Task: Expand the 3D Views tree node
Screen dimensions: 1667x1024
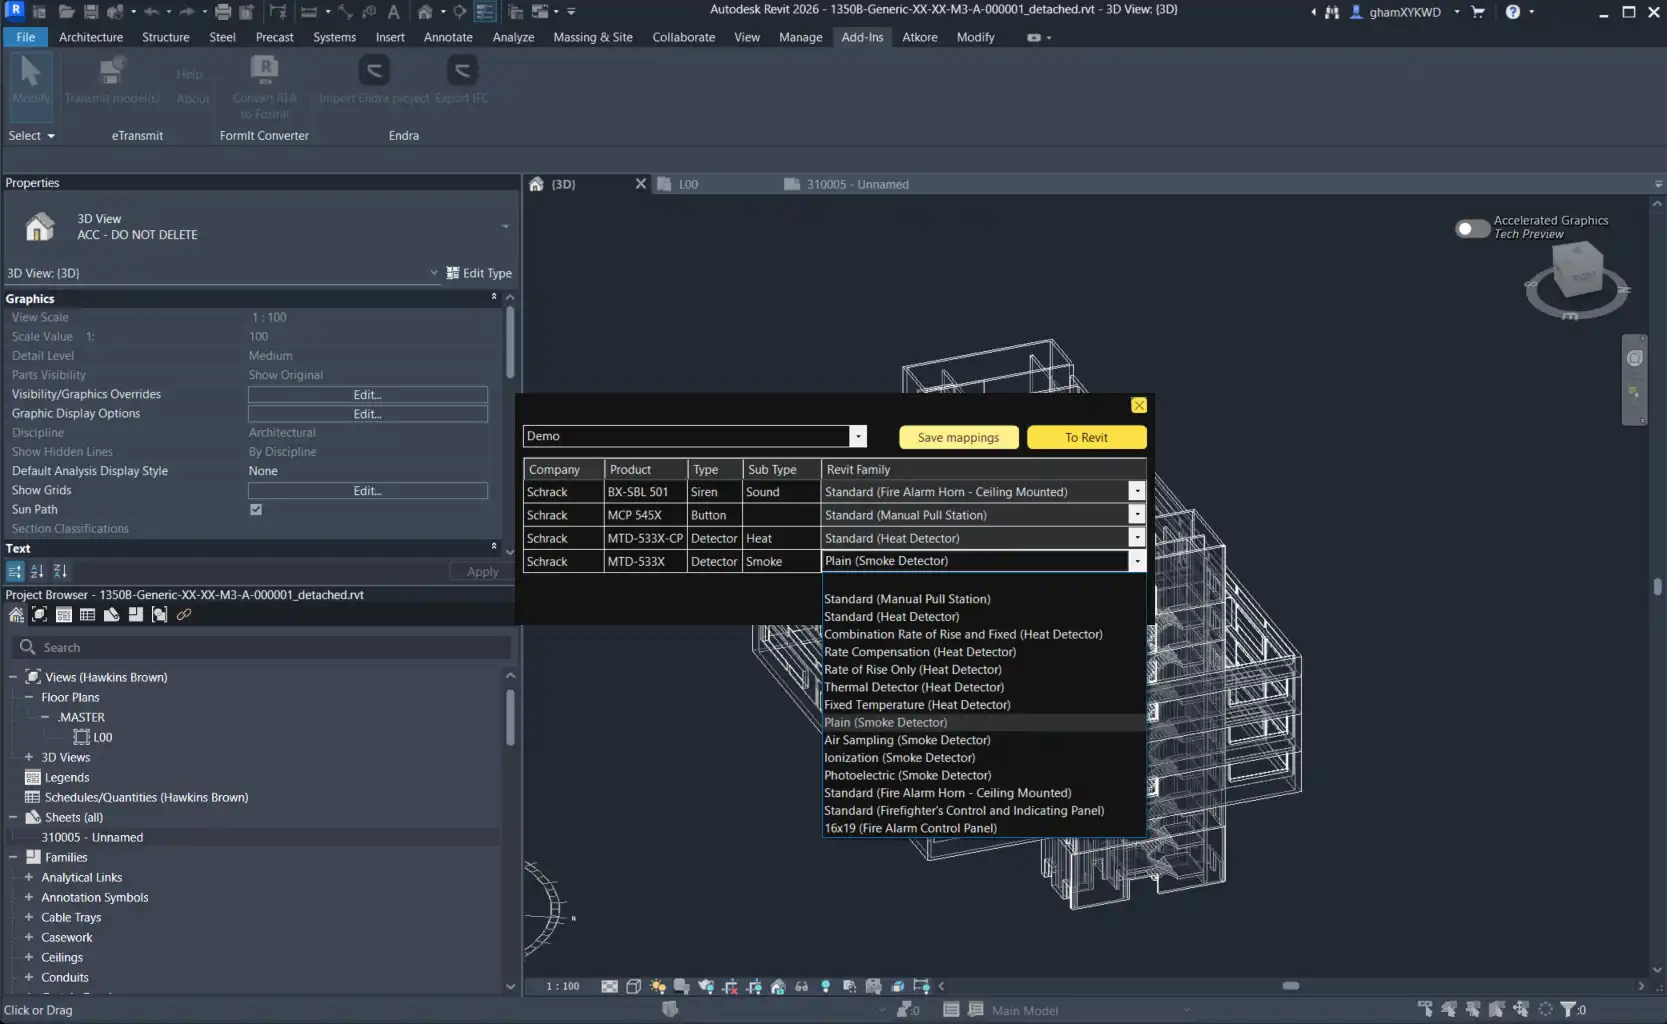Action: tap(29, 757)
